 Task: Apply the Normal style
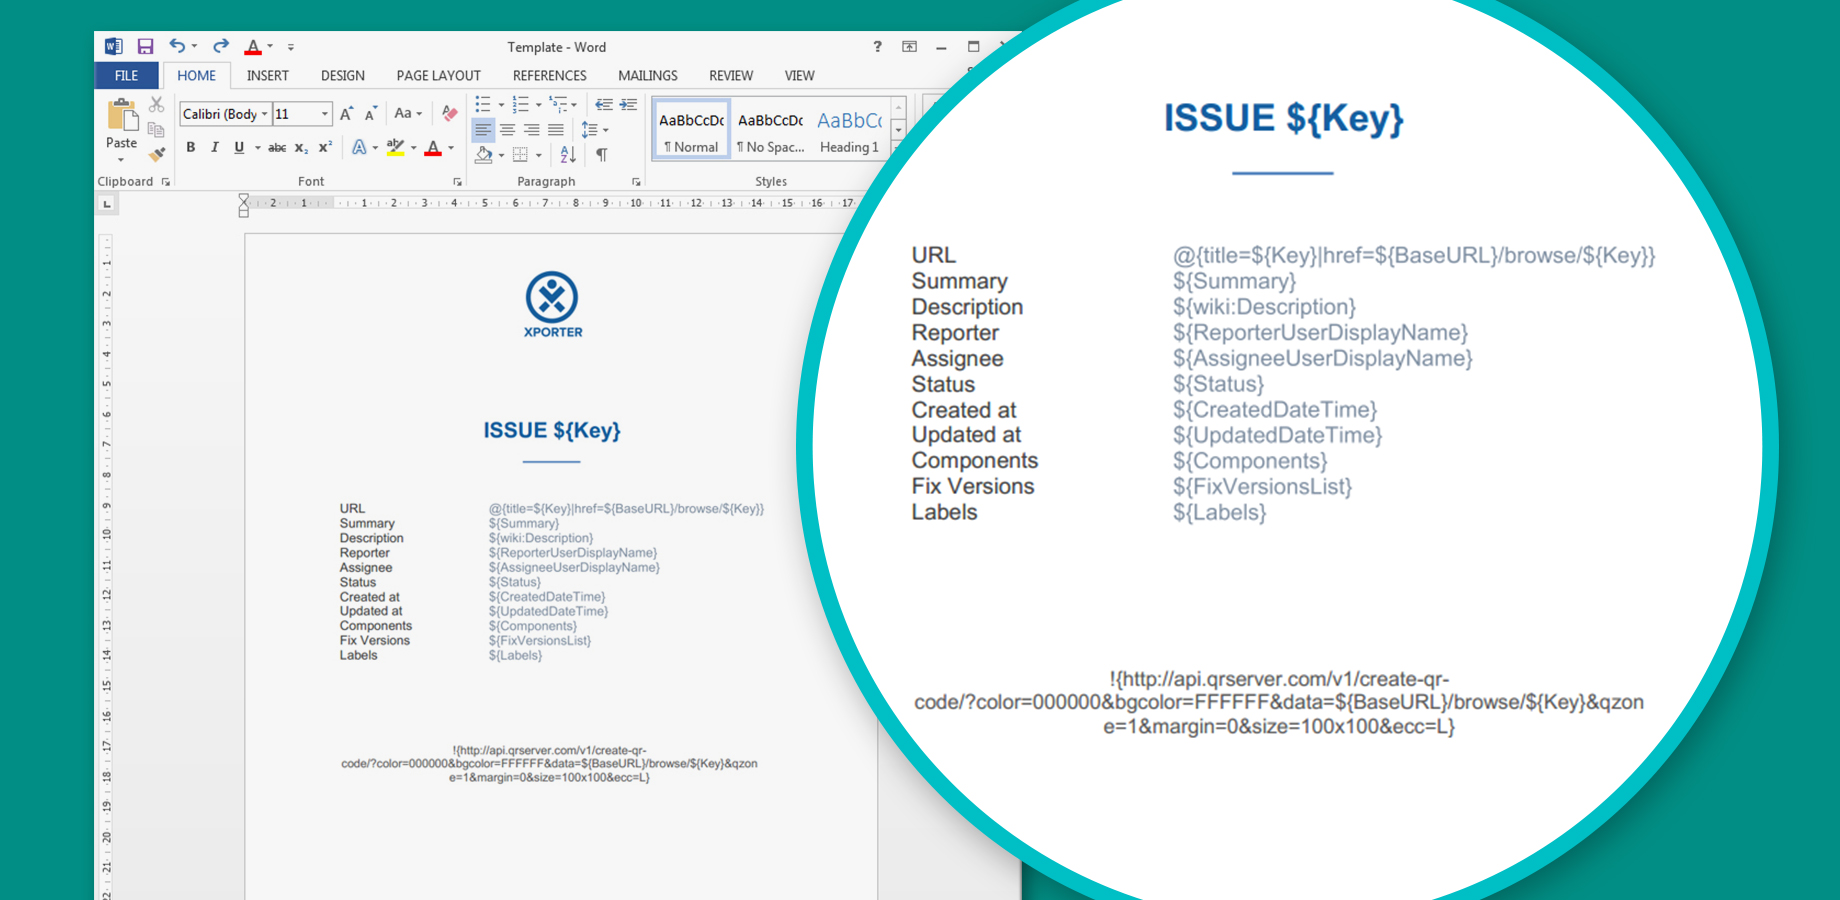pos(692,130)
